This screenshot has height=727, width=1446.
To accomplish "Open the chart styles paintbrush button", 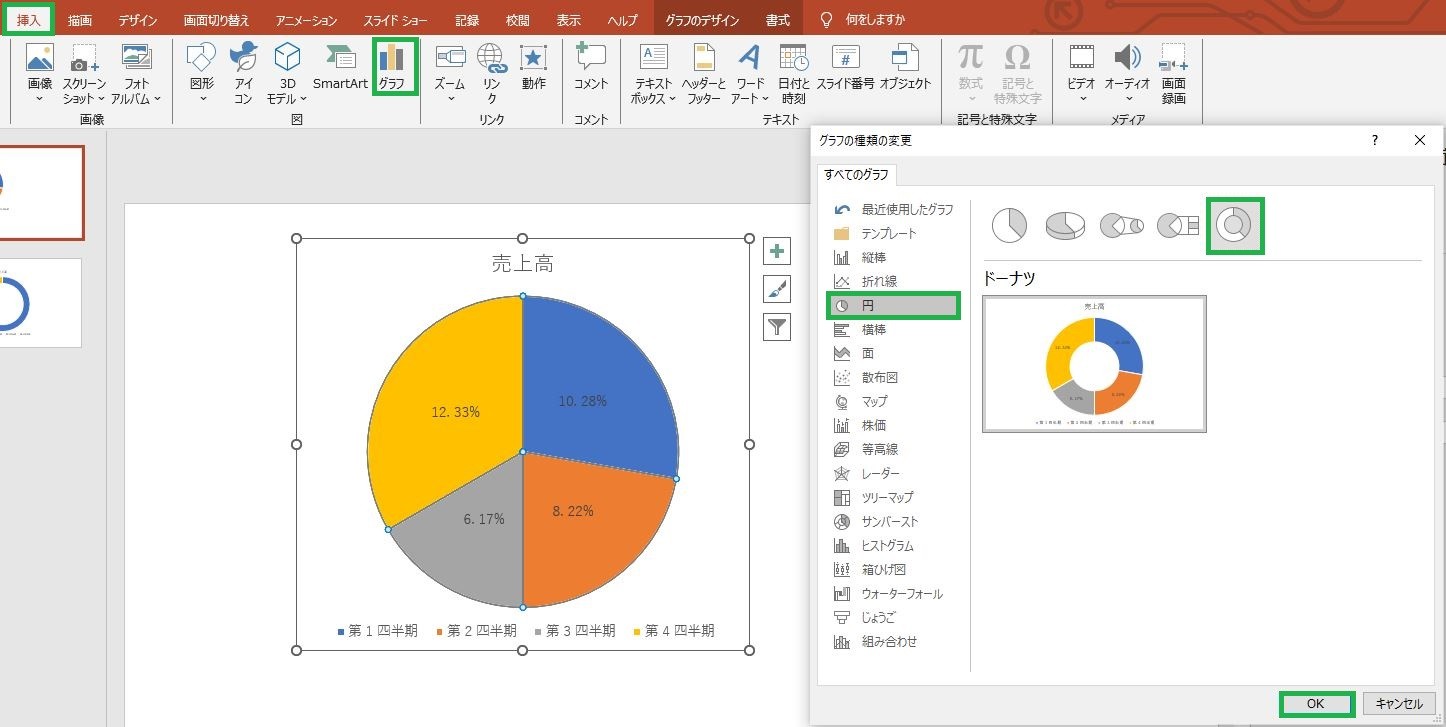I will pyautogui.click(x=777, y=289).
